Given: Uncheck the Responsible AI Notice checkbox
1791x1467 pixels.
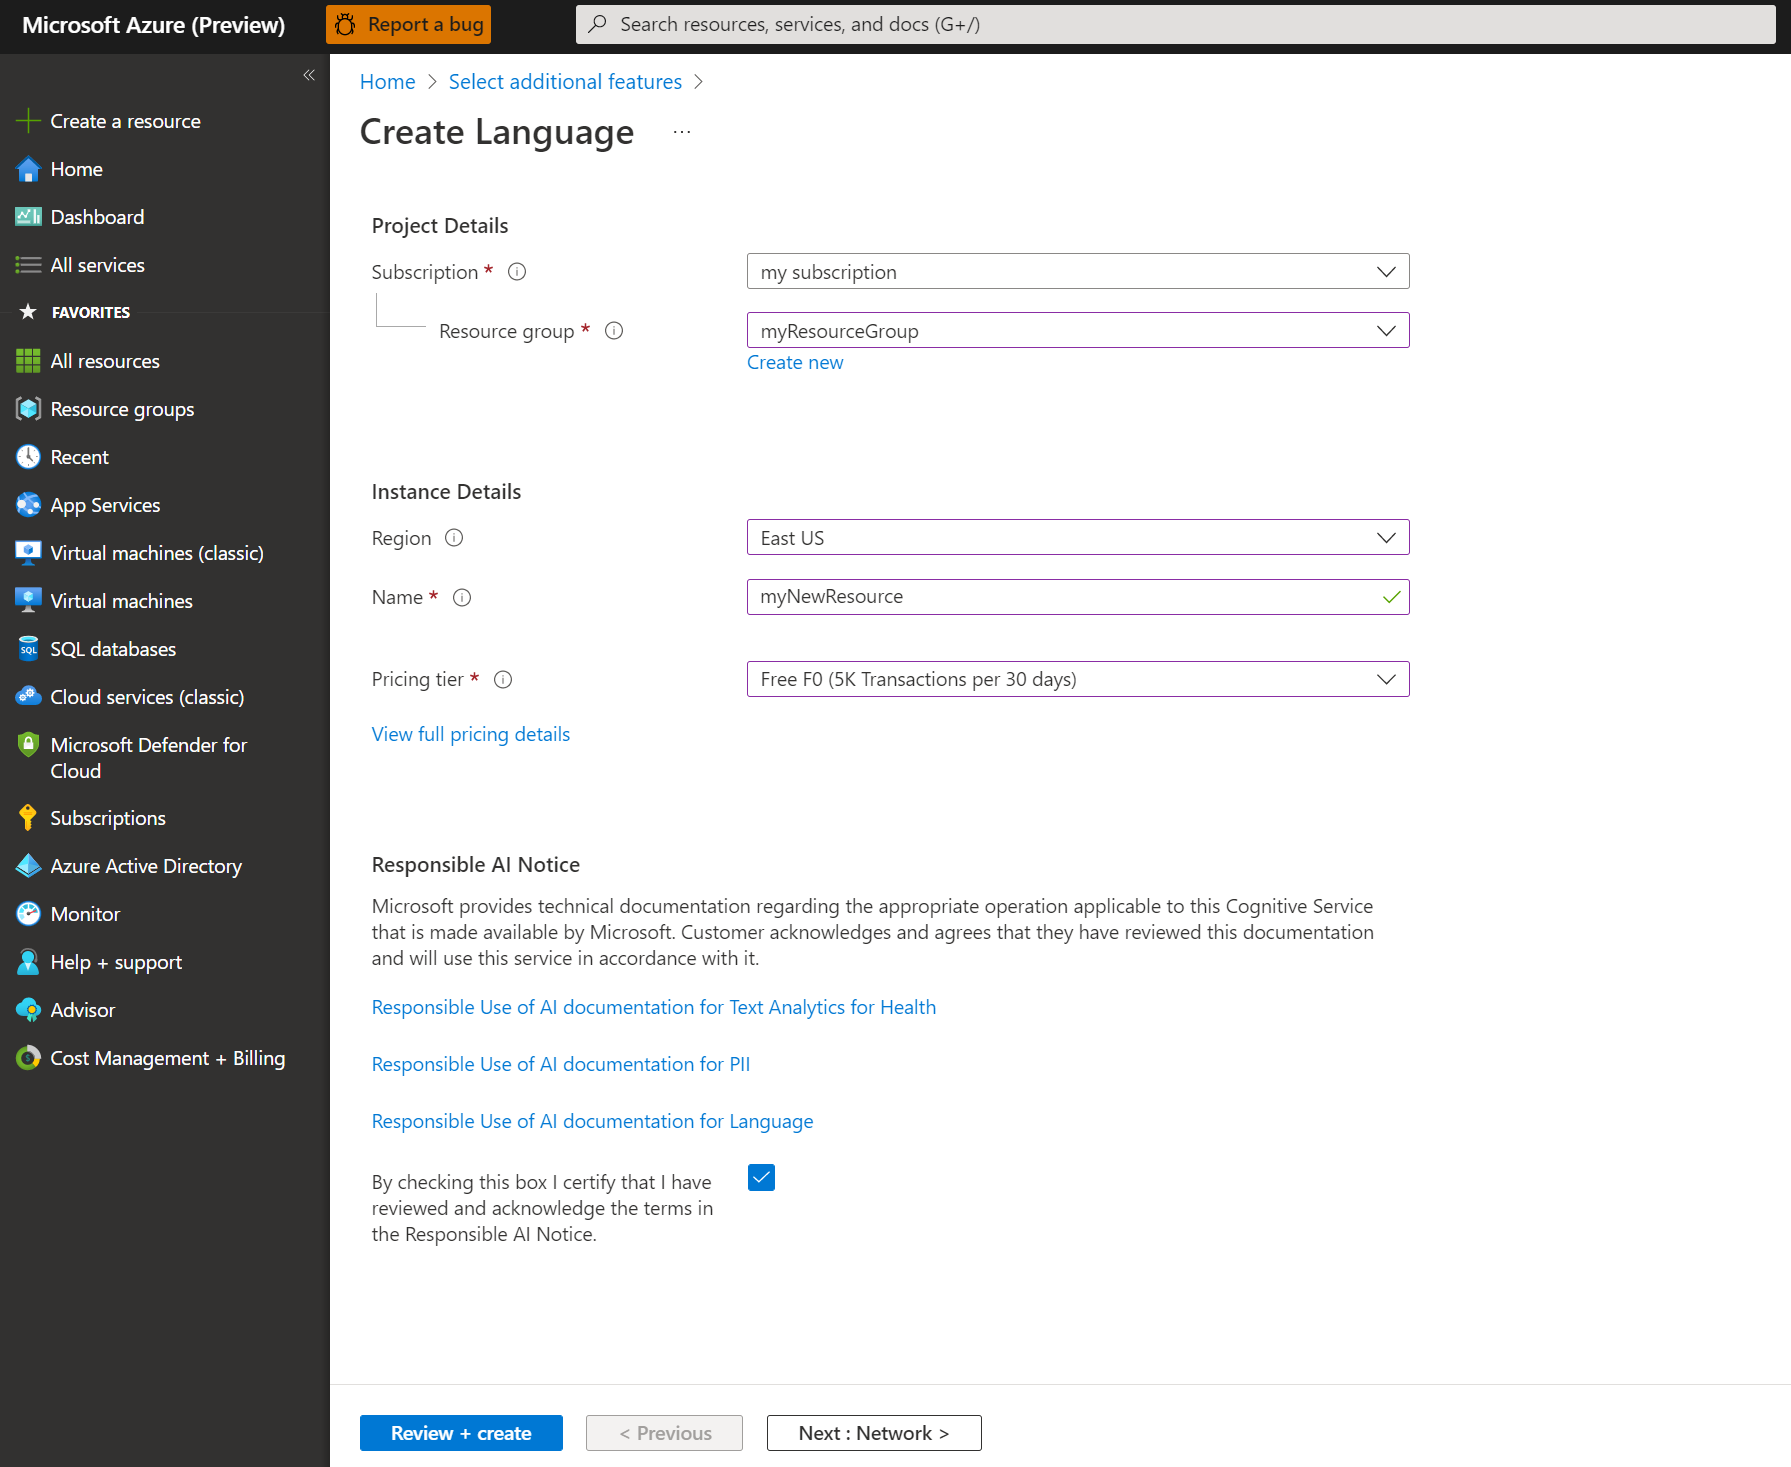Looking at the screenshot, I should coord(761,1178).
